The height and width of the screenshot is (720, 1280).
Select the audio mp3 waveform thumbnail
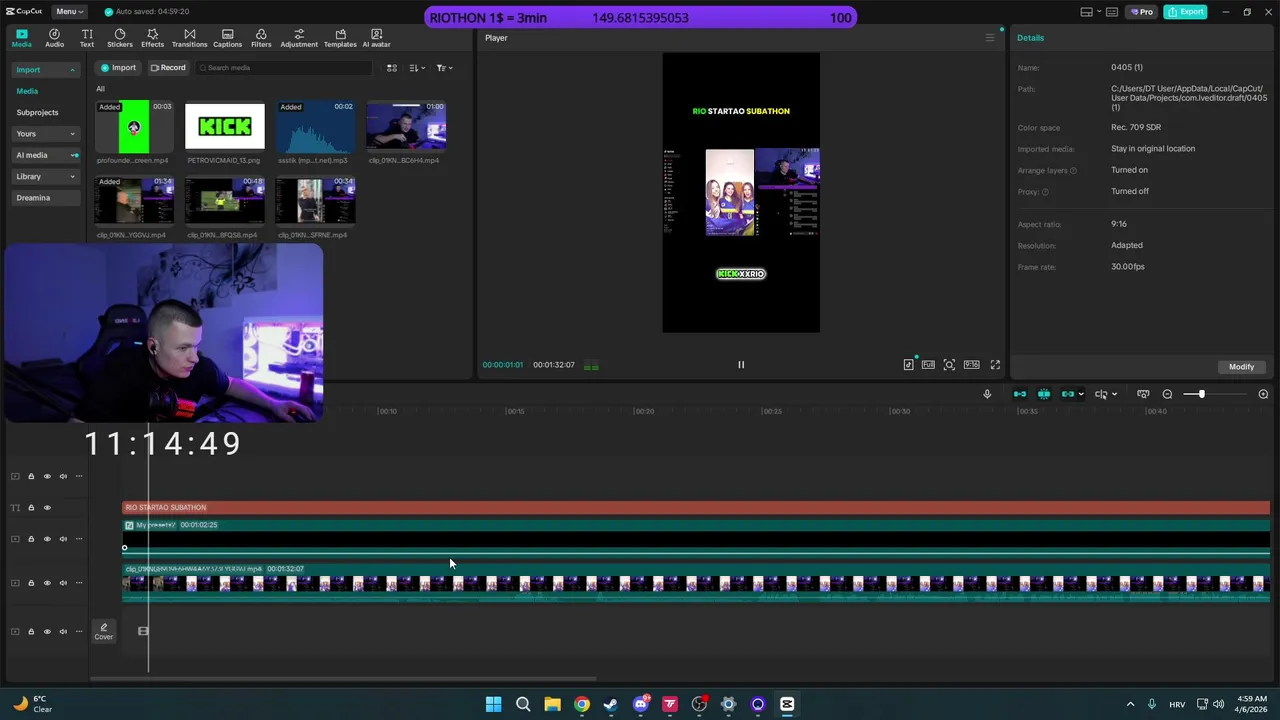[x=315, y=126]
